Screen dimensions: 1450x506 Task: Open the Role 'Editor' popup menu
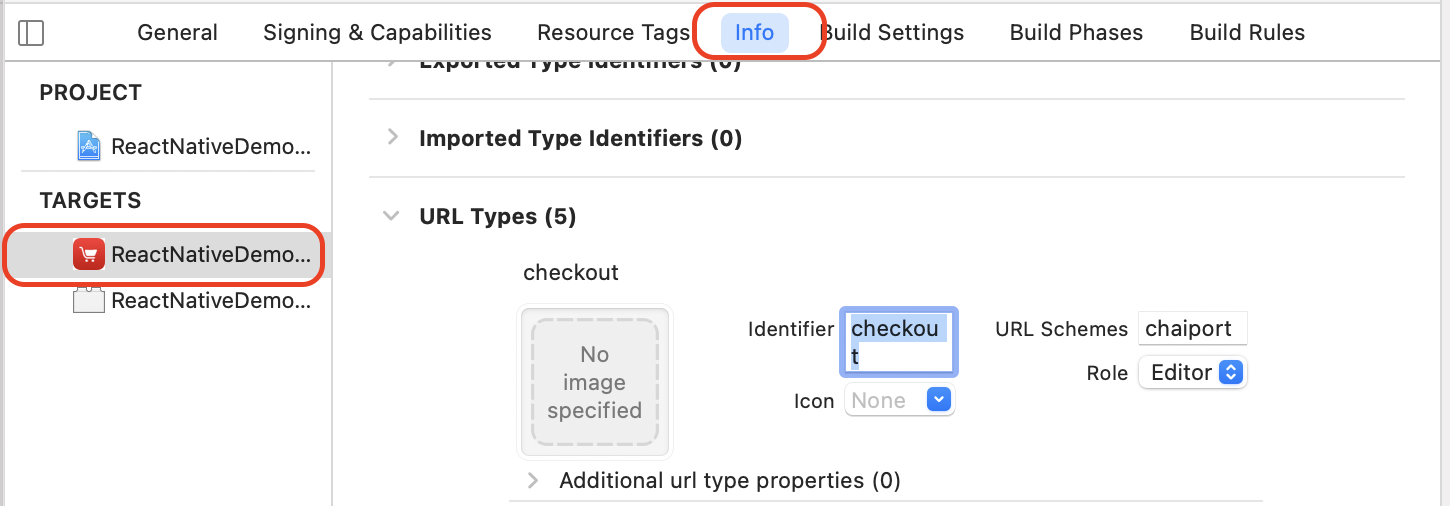1193,373
